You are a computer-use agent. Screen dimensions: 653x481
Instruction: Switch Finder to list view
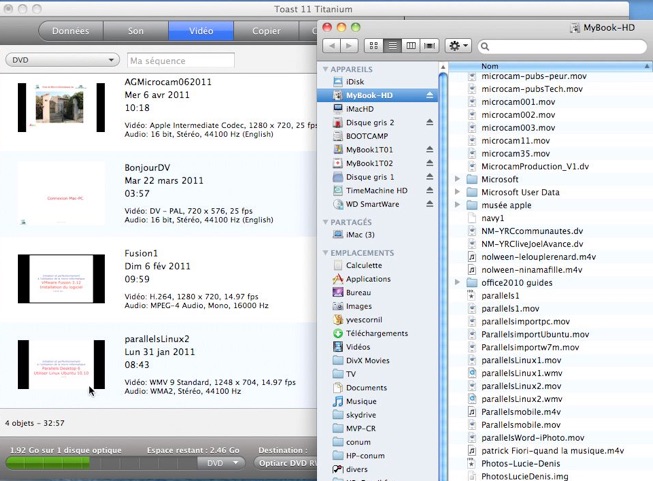(x=392, y=46)
